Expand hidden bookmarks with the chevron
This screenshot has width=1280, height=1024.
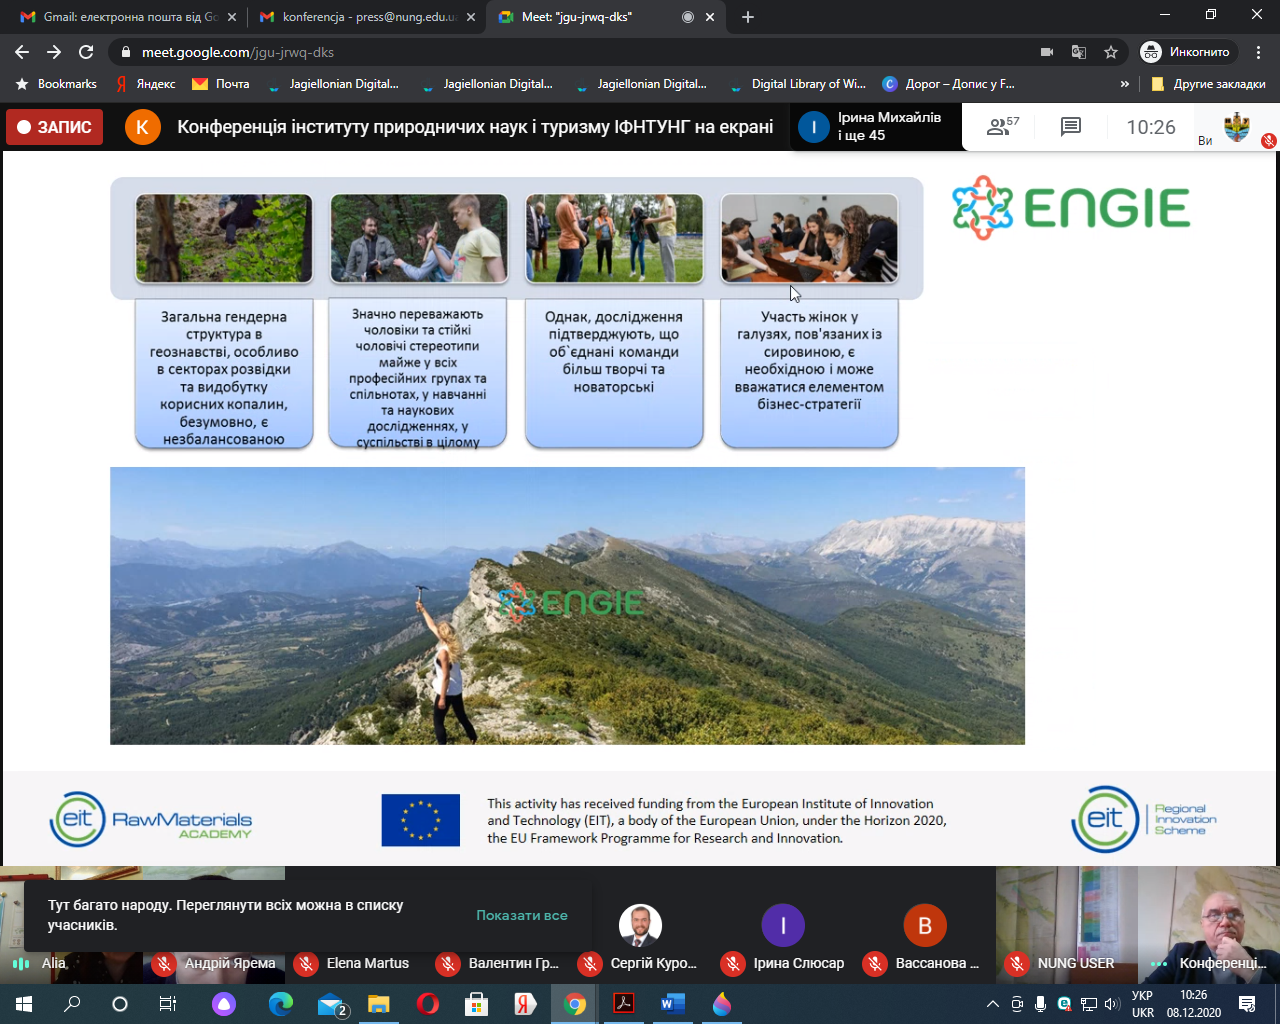(x=1125, y=84)
